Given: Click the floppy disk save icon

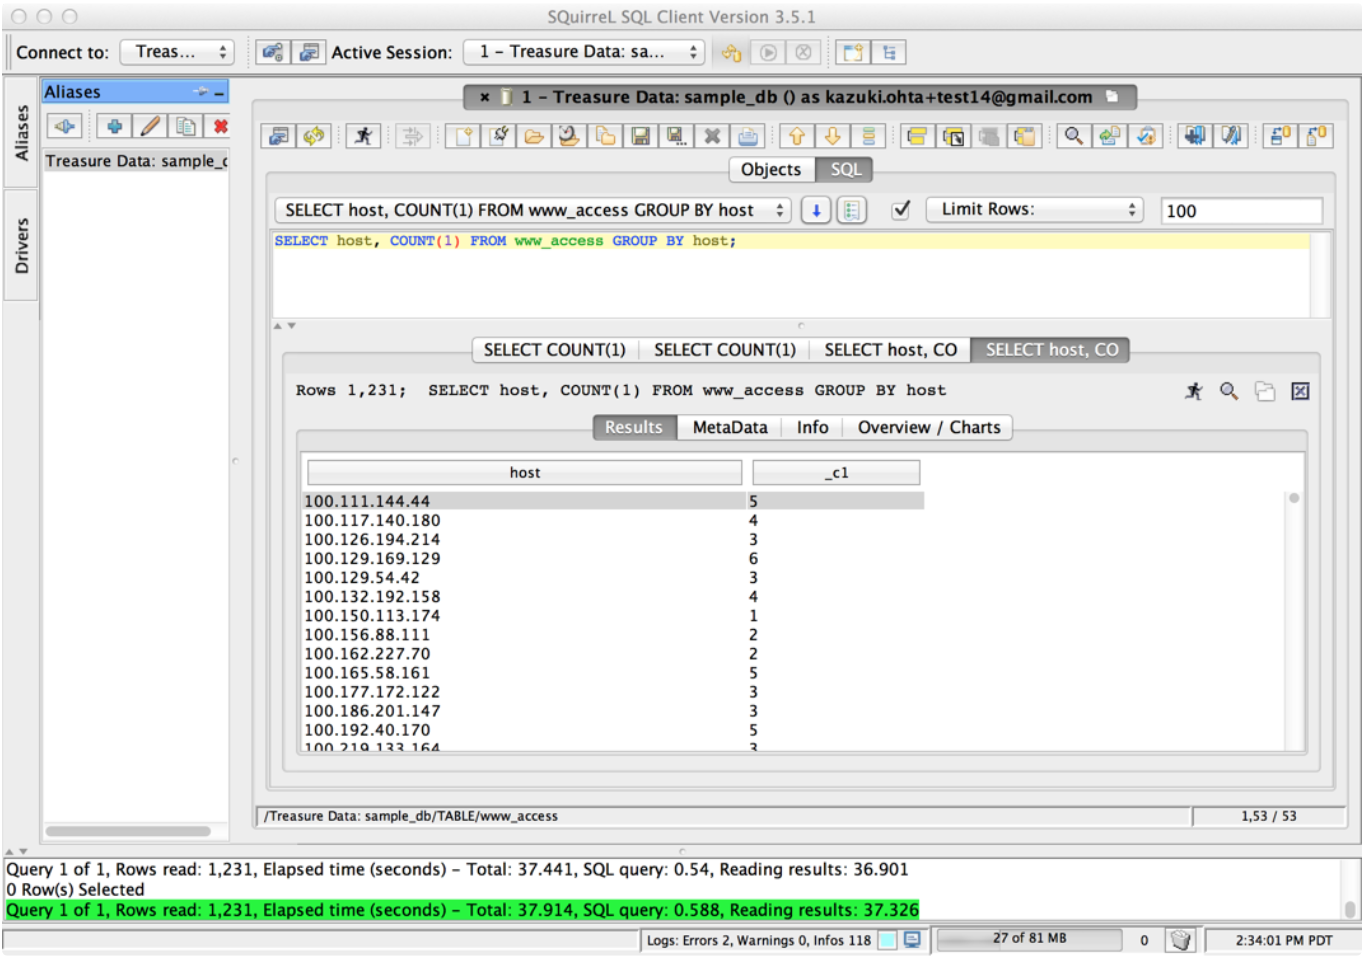Looking at the screenshot, I should click(640, 136).
